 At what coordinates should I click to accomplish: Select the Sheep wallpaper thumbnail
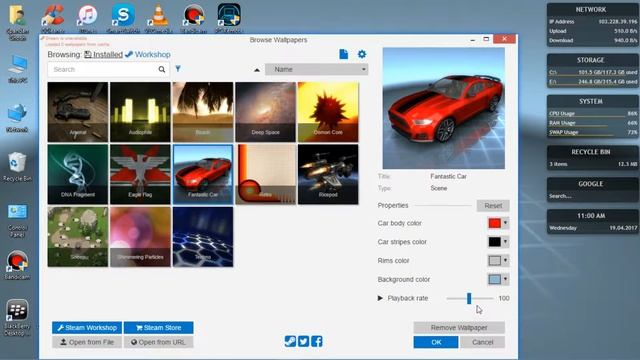pos(78,237)
